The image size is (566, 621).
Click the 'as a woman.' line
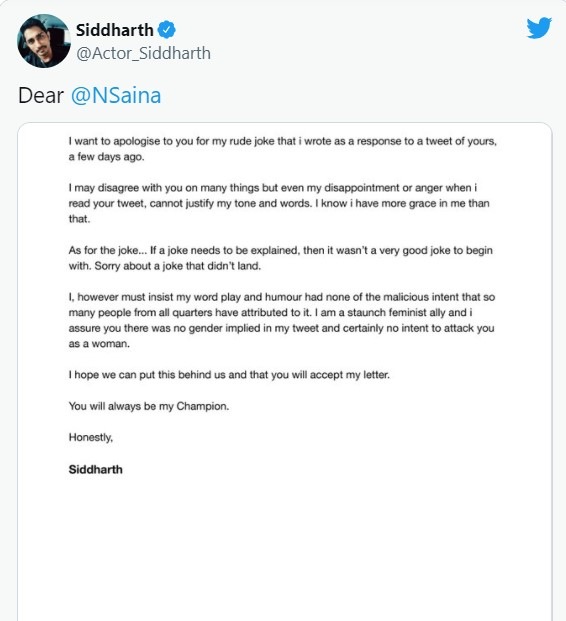click(x=99, y=344)
